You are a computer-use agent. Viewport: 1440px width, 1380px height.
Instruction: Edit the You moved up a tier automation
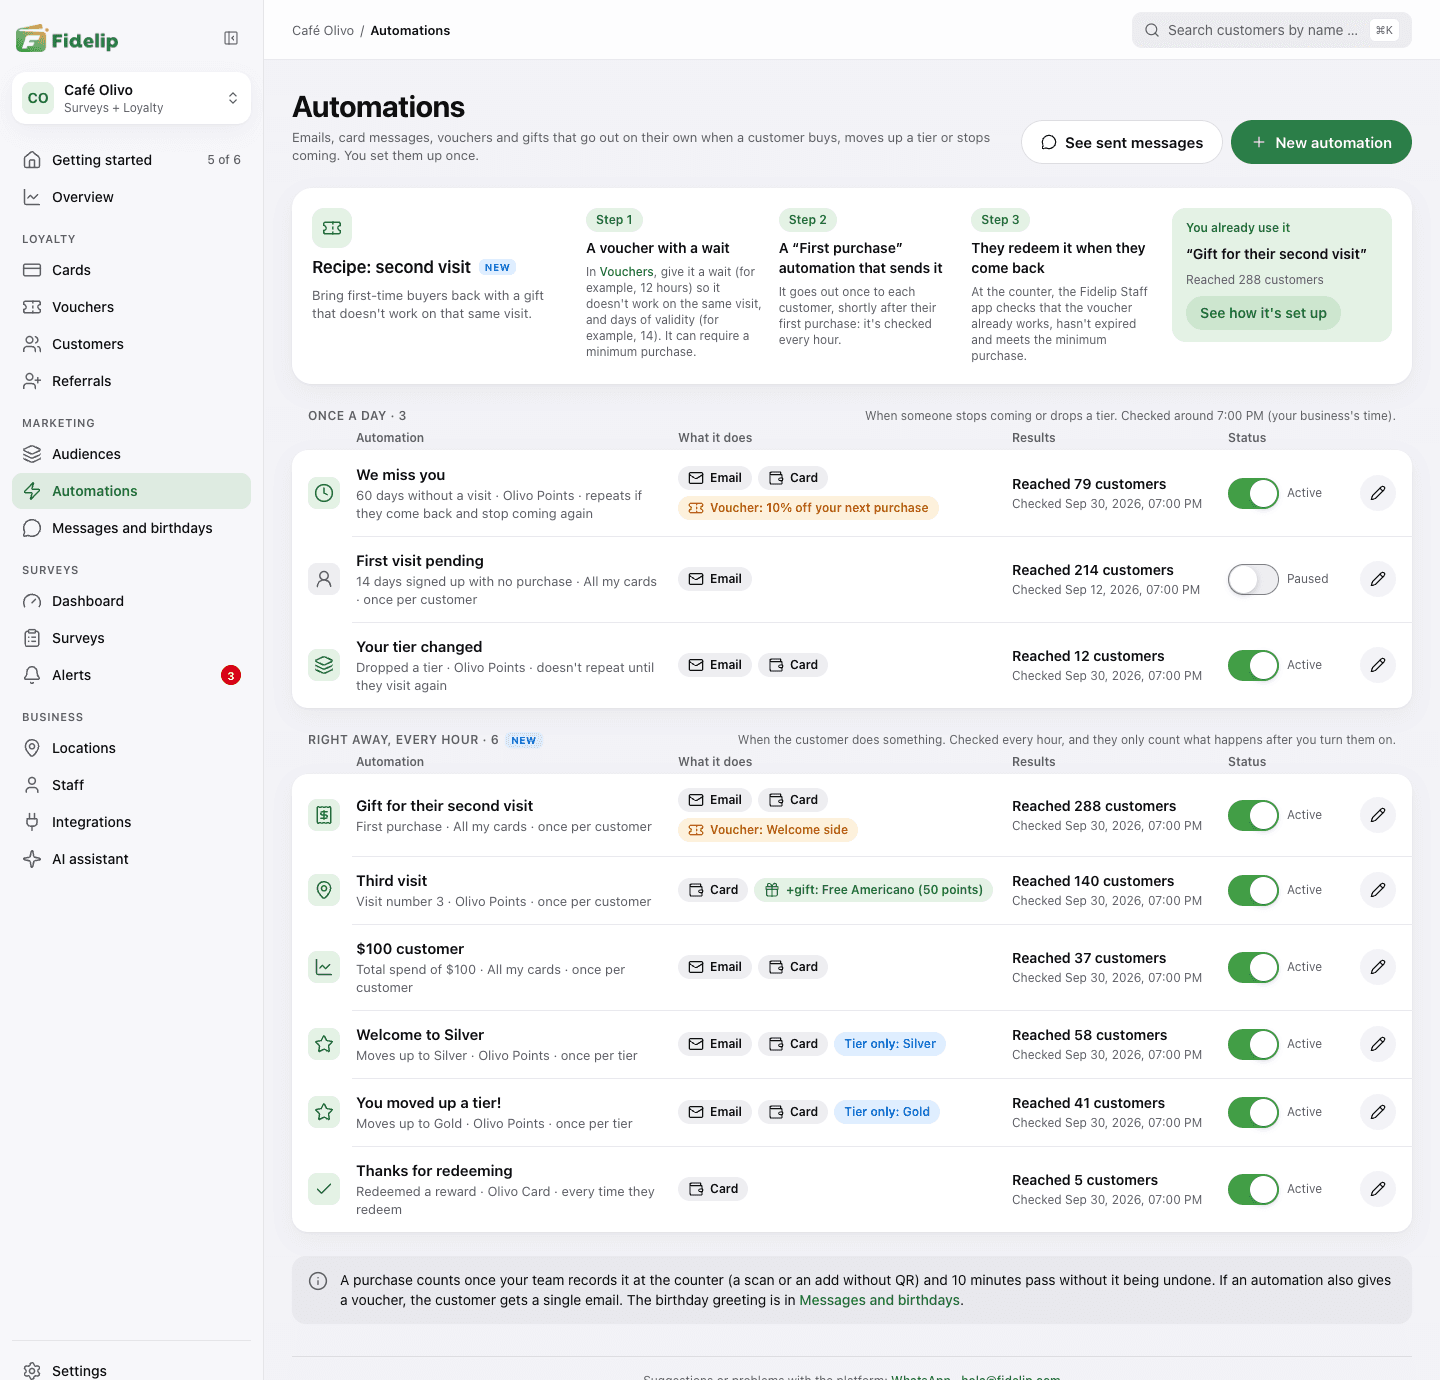tap(1378, 1112)
